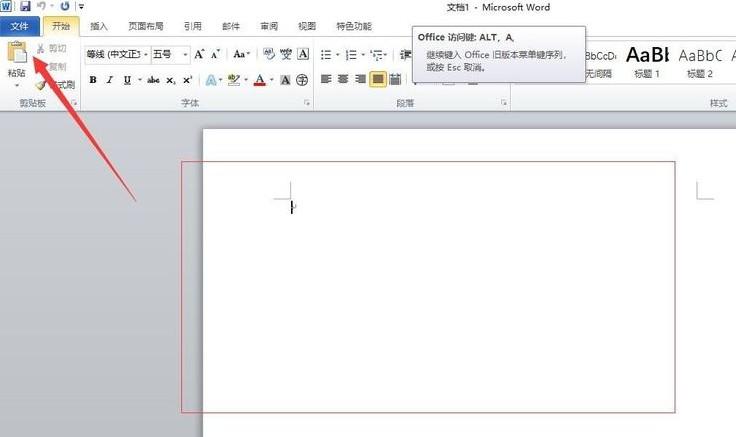Open the numbering library dropdown arrow
Viewport: 736px width, 437px height.
(x=362, y=55)
